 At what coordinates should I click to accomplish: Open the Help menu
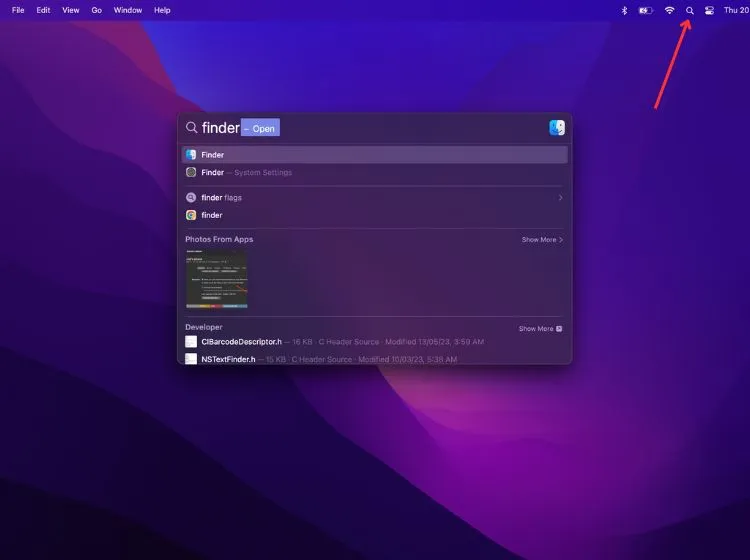point(162,10)
